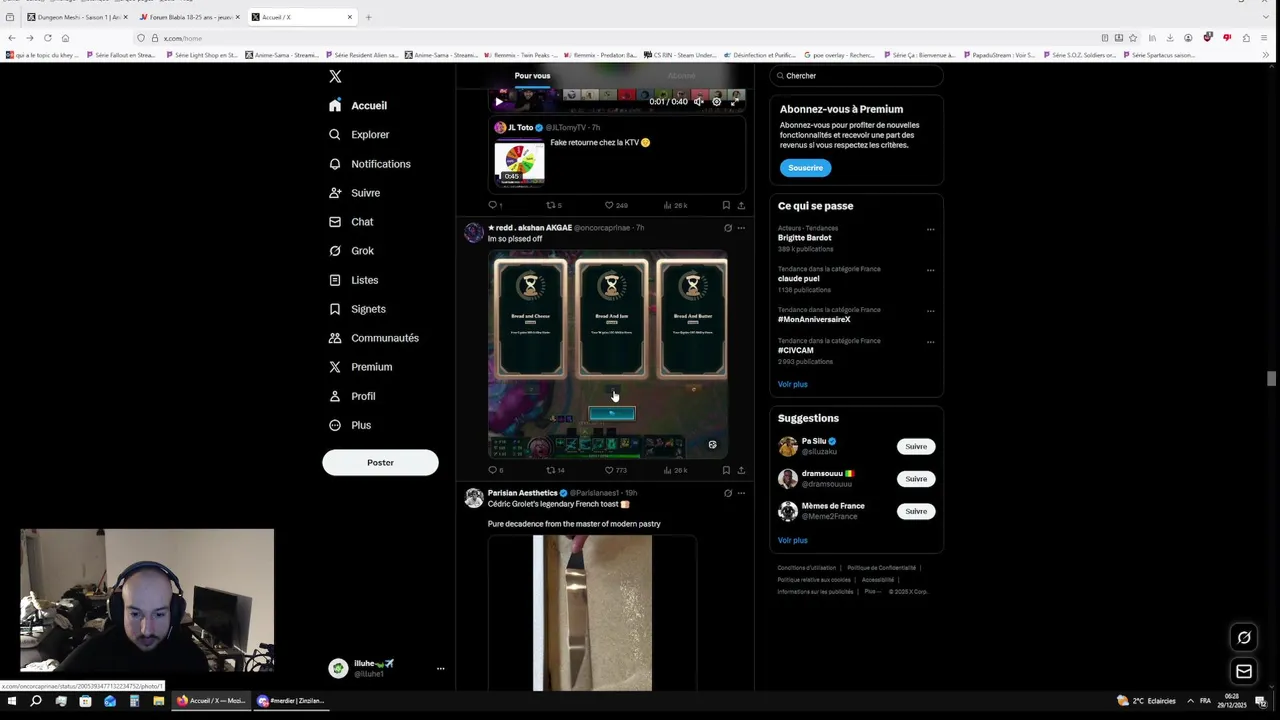This screenshot has height=720, width=1280.
Task: Click the Chercher search field
Action: (856, 76)
